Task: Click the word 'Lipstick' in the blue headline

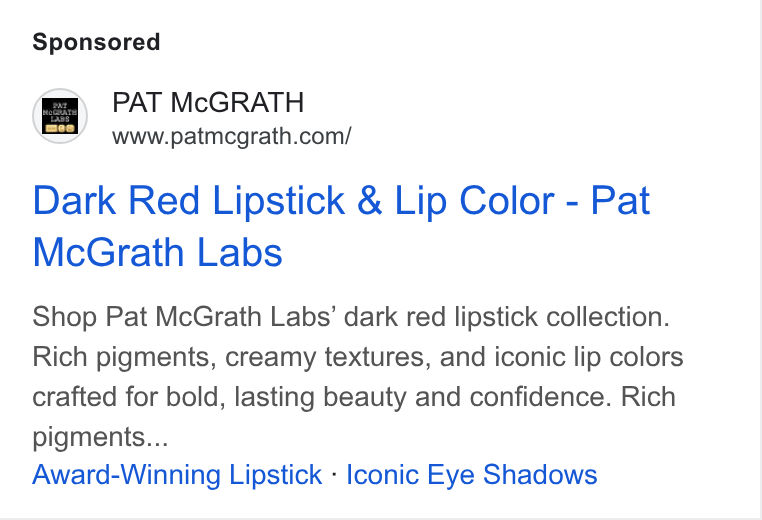Action: [x=279, y=201]
